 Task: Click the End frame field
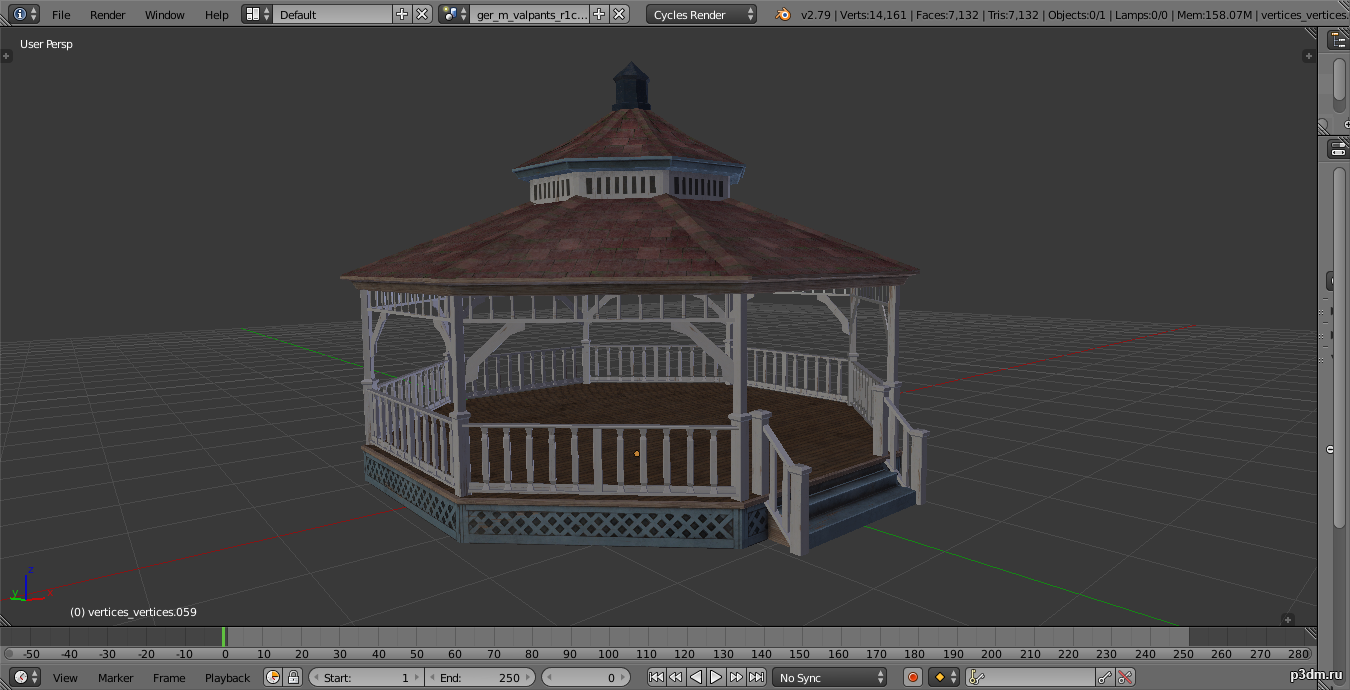[482, 677]
